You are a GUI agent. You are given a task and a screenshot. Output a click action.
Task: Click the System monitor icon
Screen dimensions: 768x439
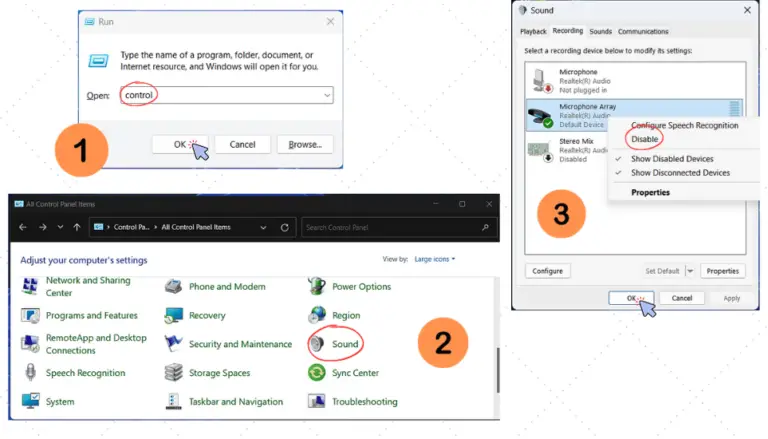pos(30,401)
